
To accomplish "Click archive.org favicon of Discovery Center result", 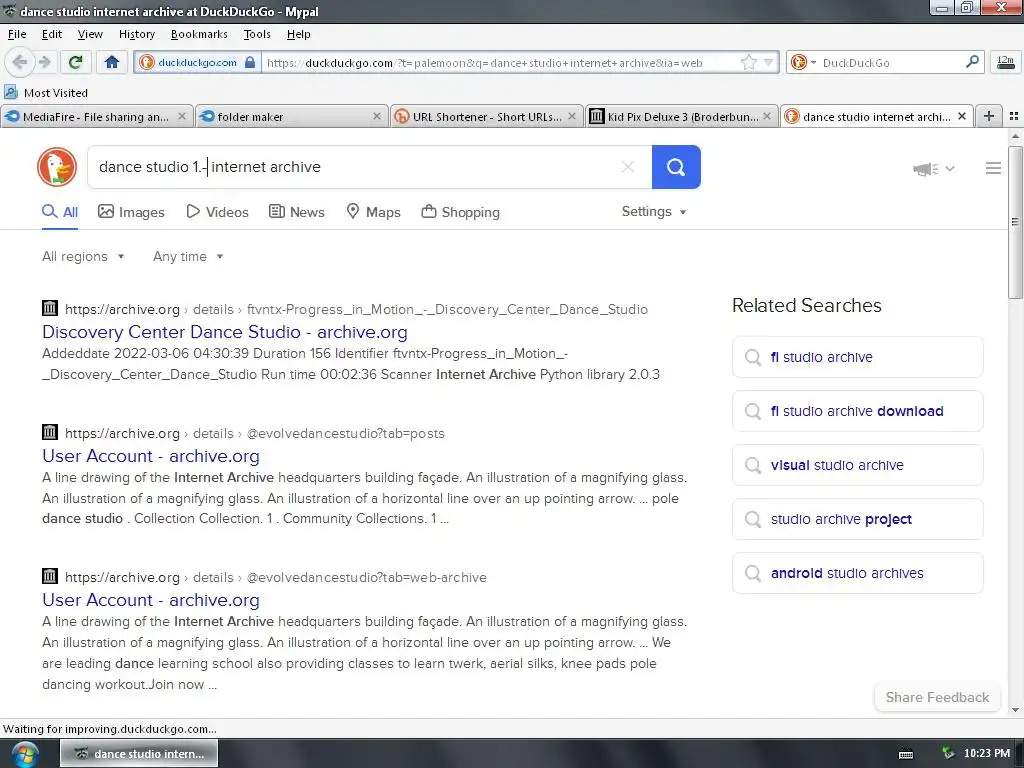I will 50,308.
